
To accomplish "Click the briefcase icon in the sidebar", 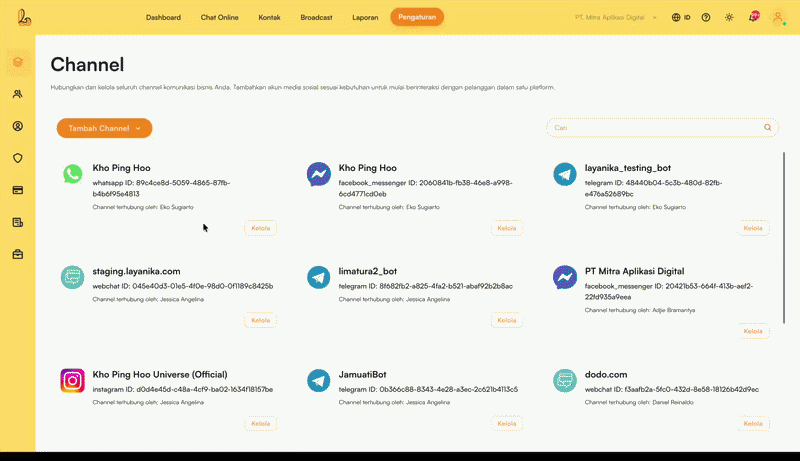I will click(18, 254).
